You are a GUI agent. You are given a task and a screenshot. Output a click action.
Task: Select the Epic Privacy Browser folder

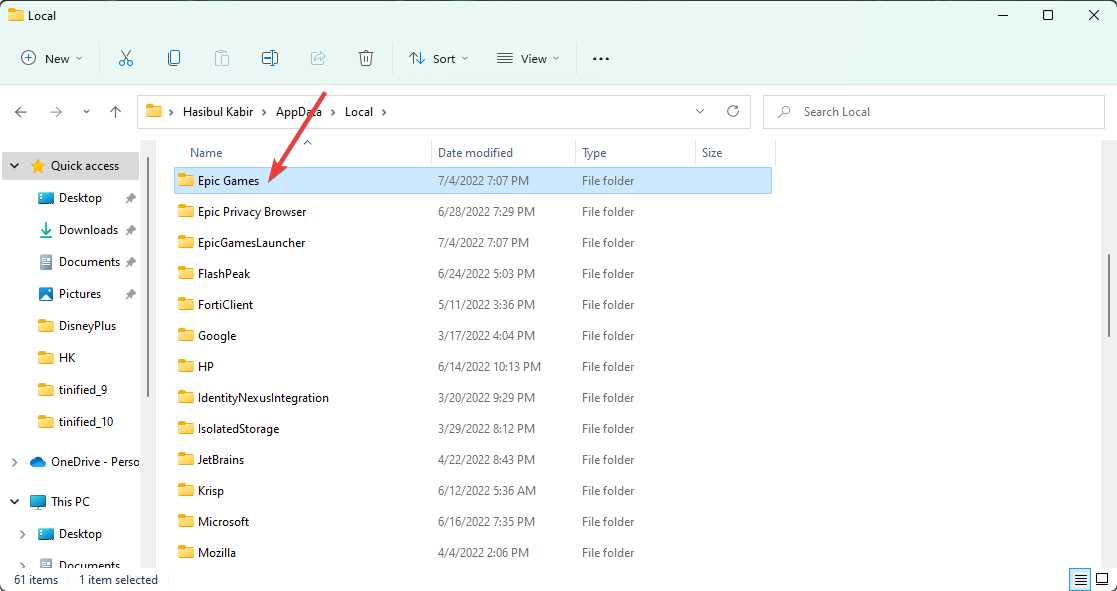[x=473, y=212]
